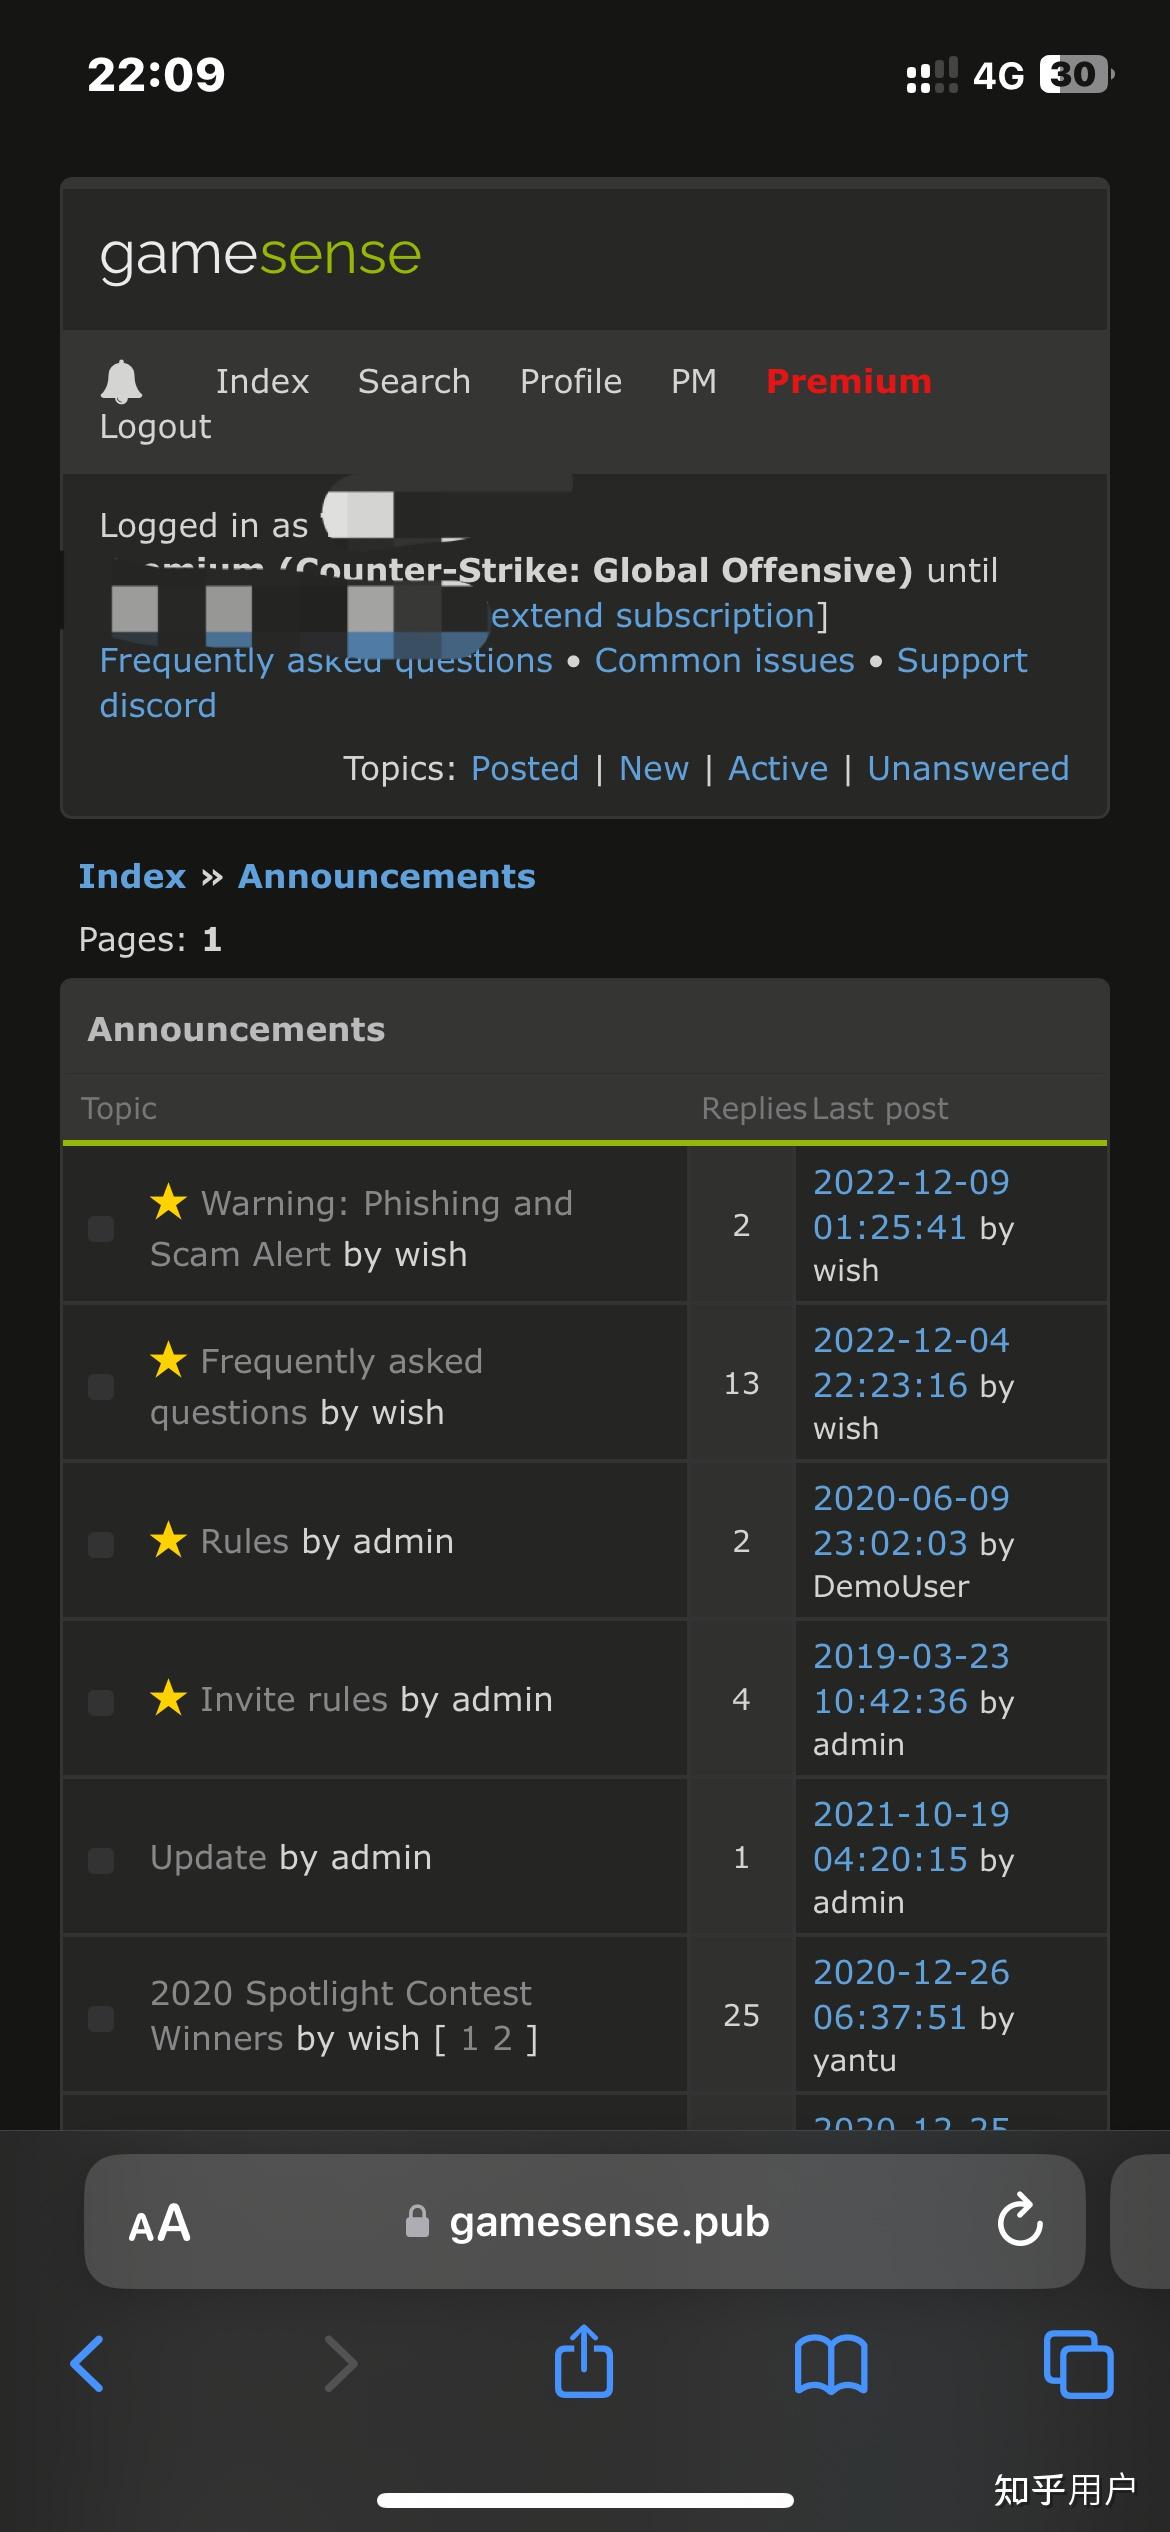Image resolution: width=1170 pixels, height=2532 pixels.
Task: Open Safari bookmarks book icon
Action: (831, 2364)
